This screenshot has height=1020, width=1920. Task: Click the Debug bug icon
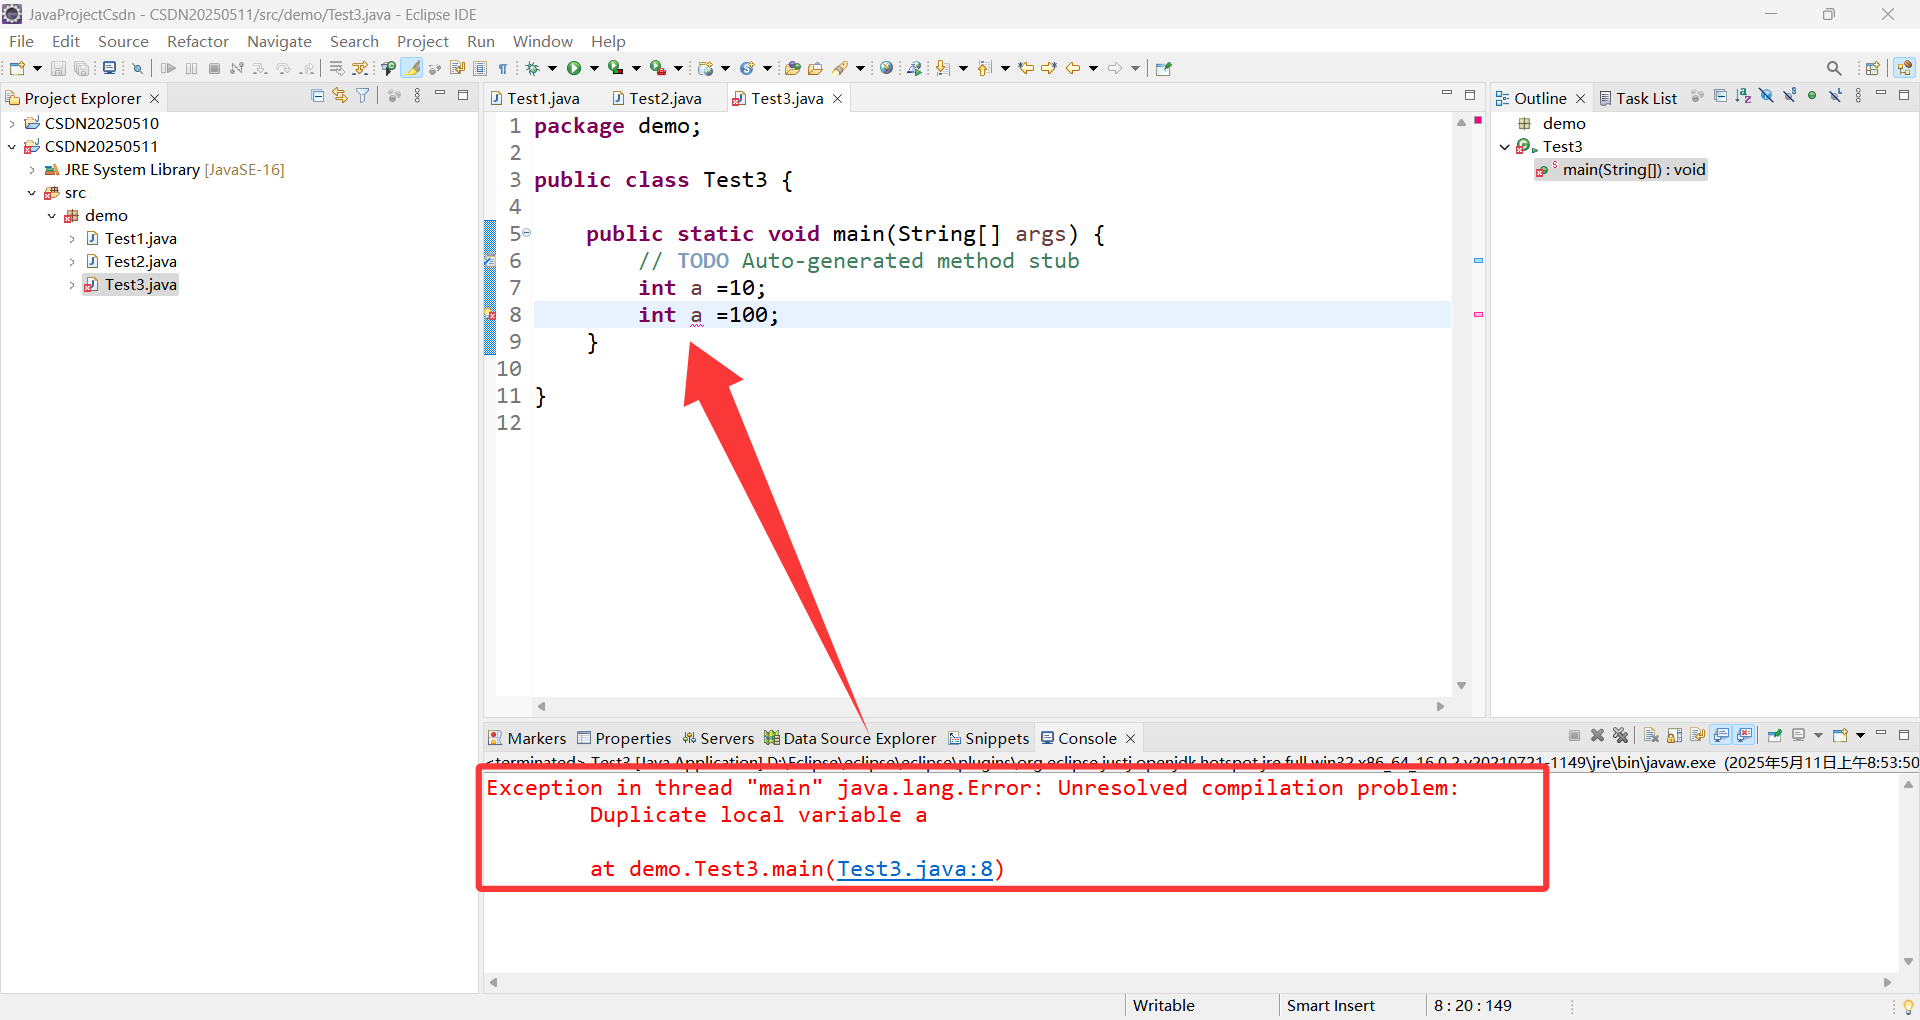pos(533,68)
